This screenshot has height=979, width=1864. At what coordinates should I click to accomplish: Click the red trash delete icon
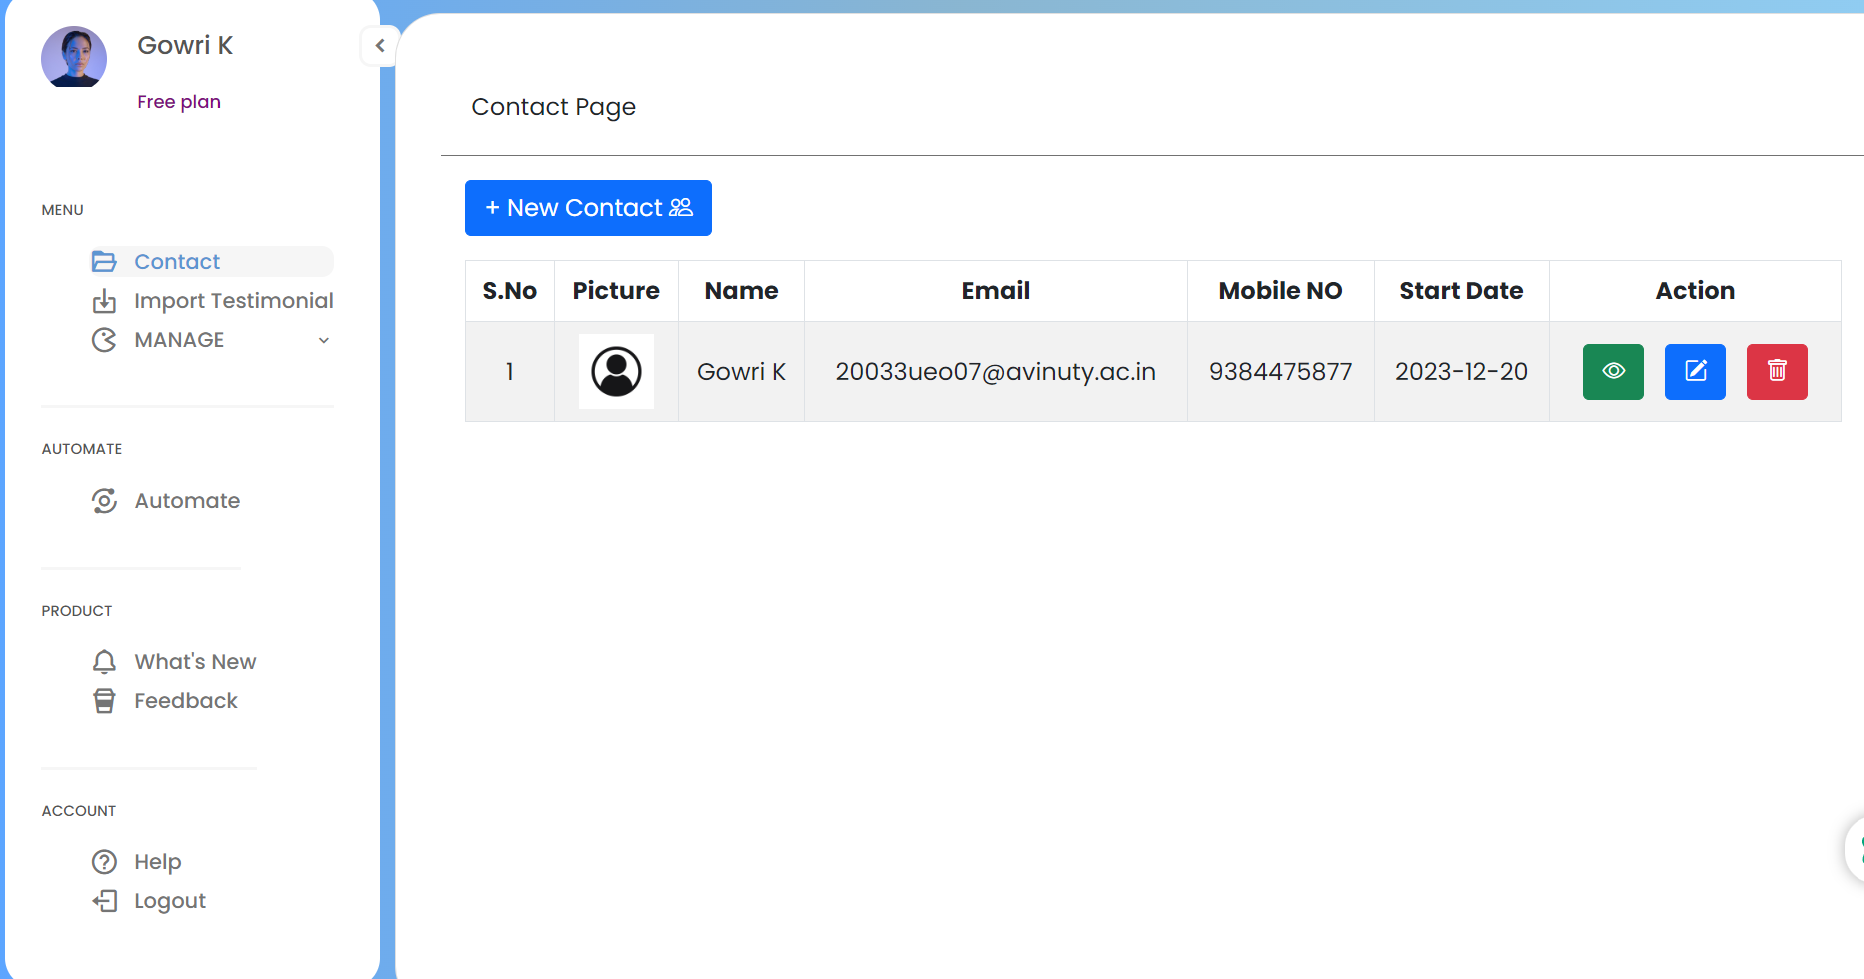coord(1777,372)
